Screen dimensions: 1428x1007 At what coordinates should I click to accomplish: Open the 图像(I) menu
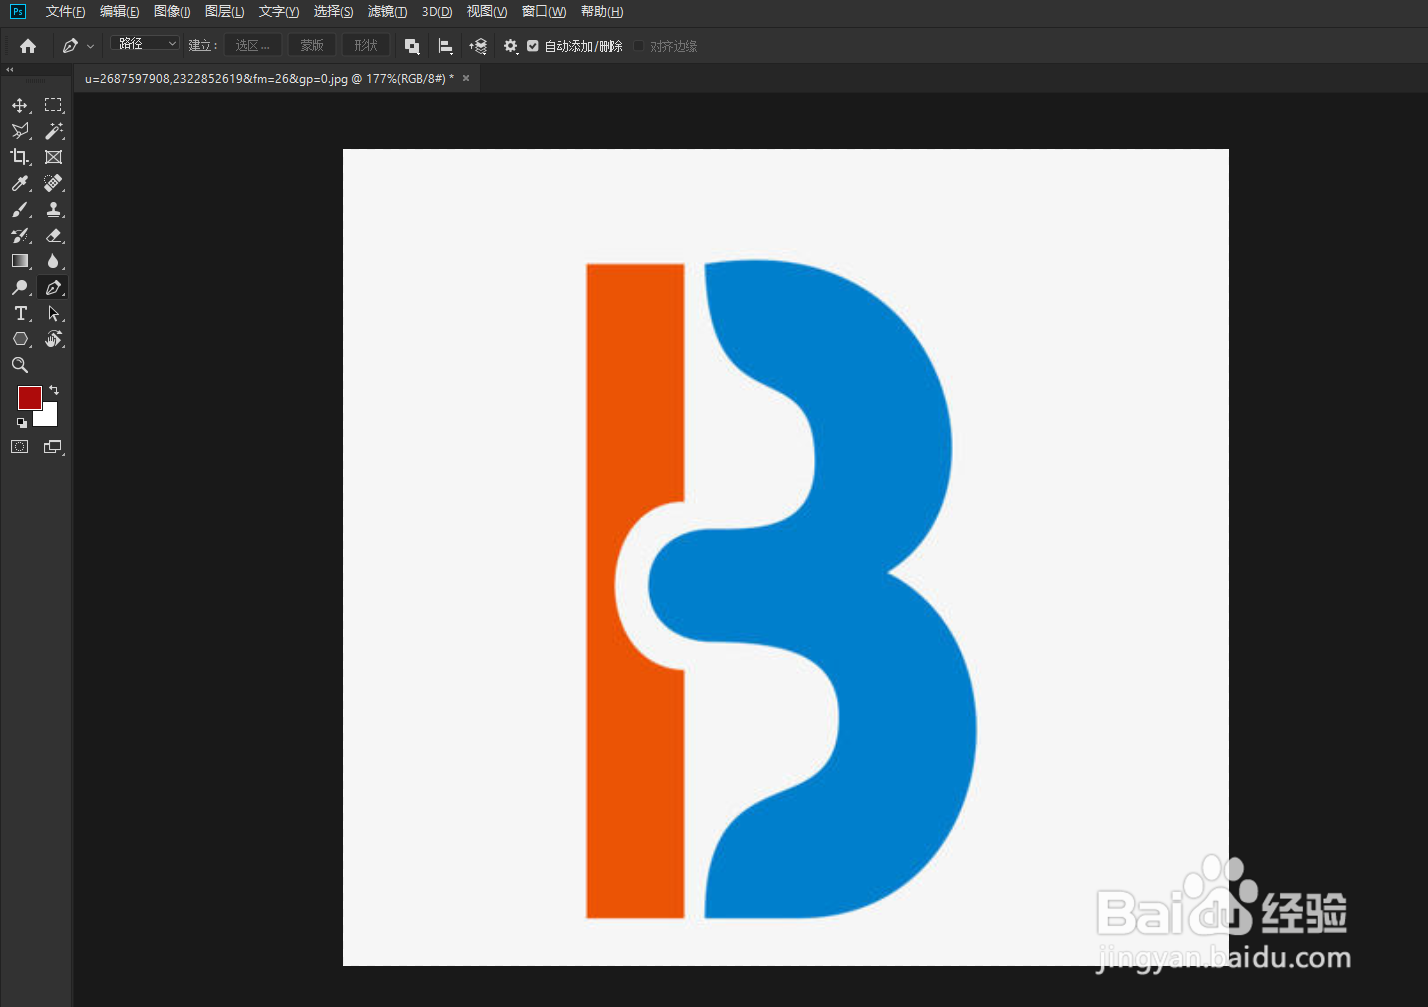click(x=172, y=12)
